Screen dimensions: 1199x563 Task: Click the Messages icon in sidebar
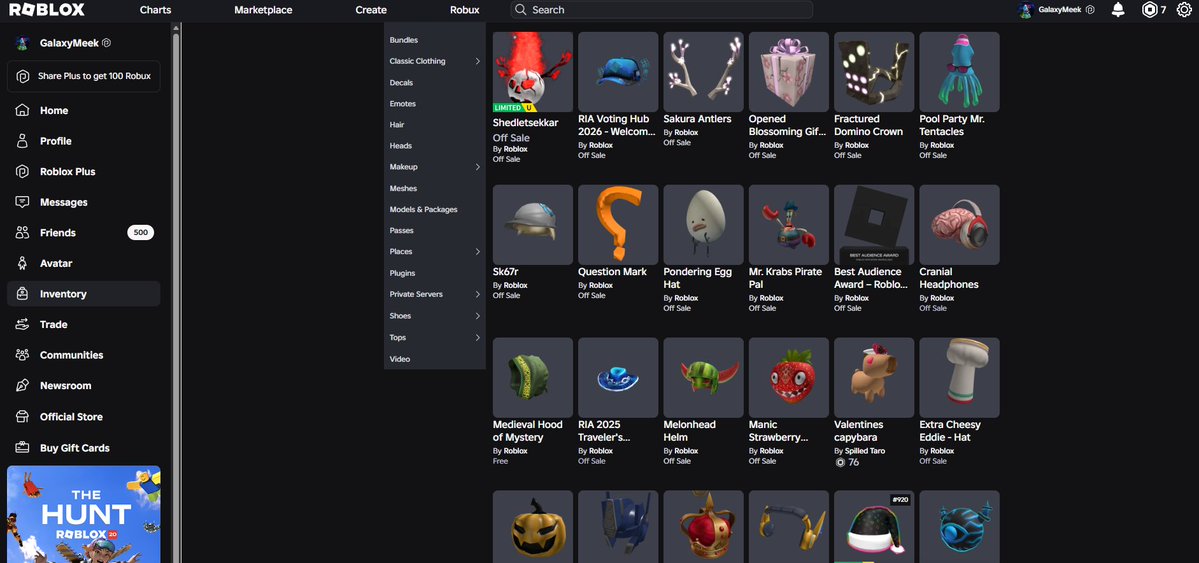[x=22, y=202]
